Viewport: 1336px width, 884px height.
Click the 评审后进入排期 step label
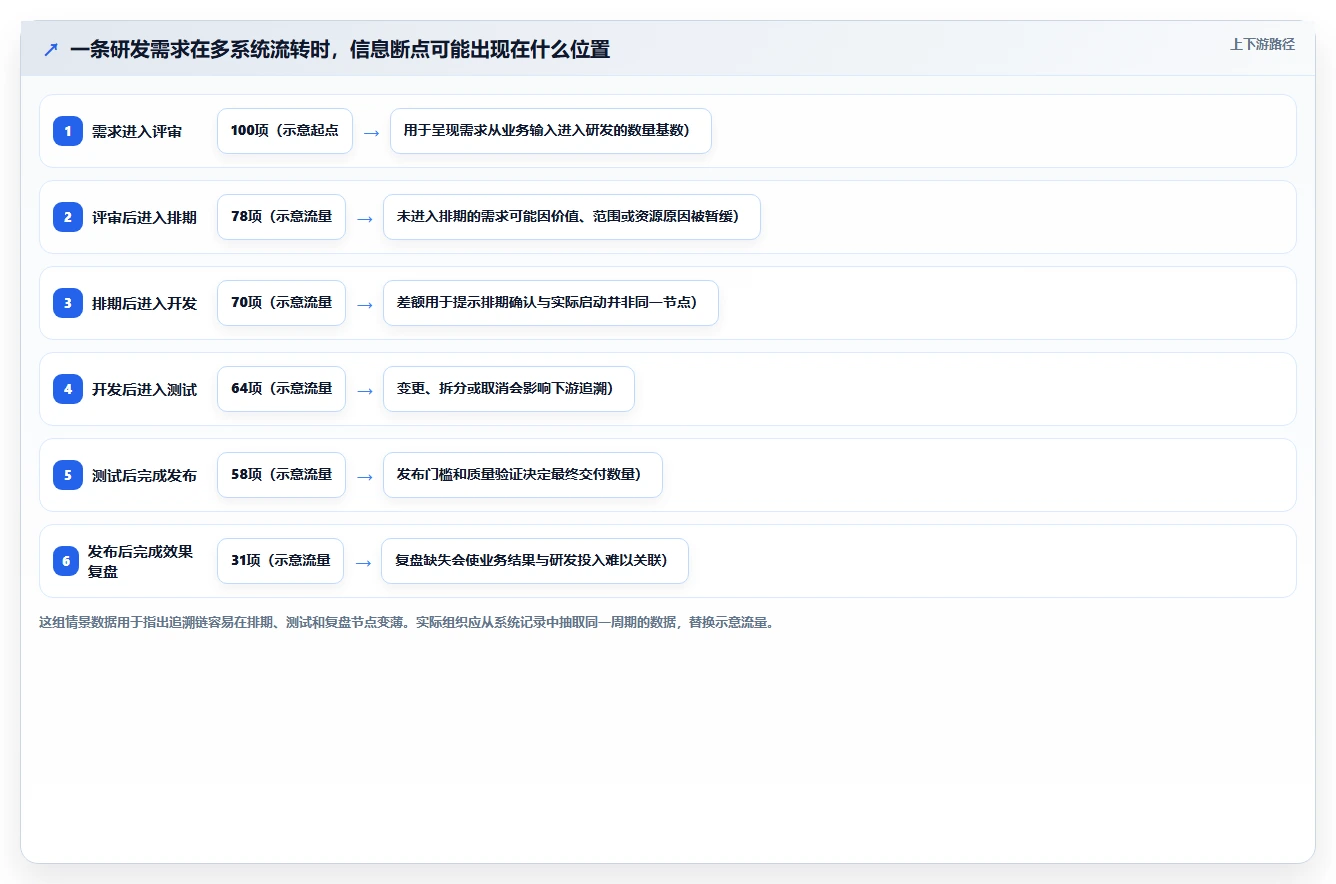point(144,217)
